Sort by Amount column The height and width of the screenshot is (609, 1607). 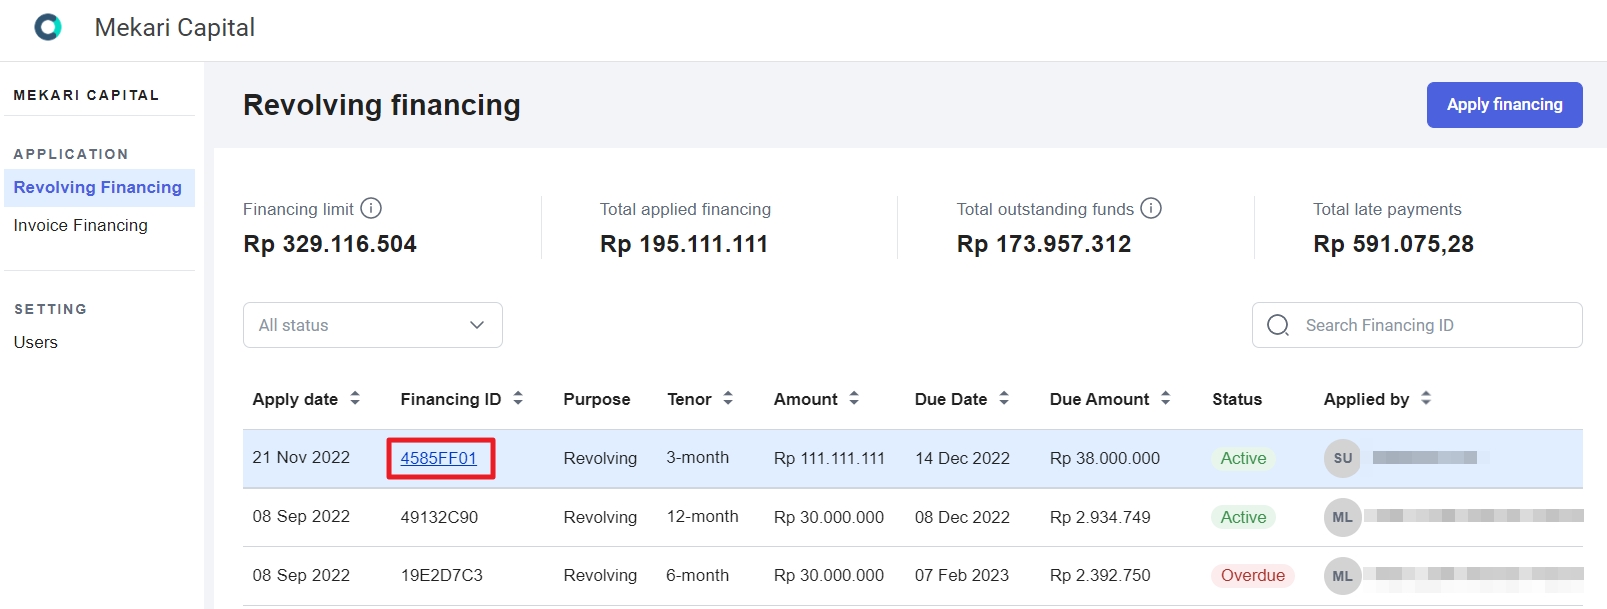pyautogui.click(x=854, y=398)
